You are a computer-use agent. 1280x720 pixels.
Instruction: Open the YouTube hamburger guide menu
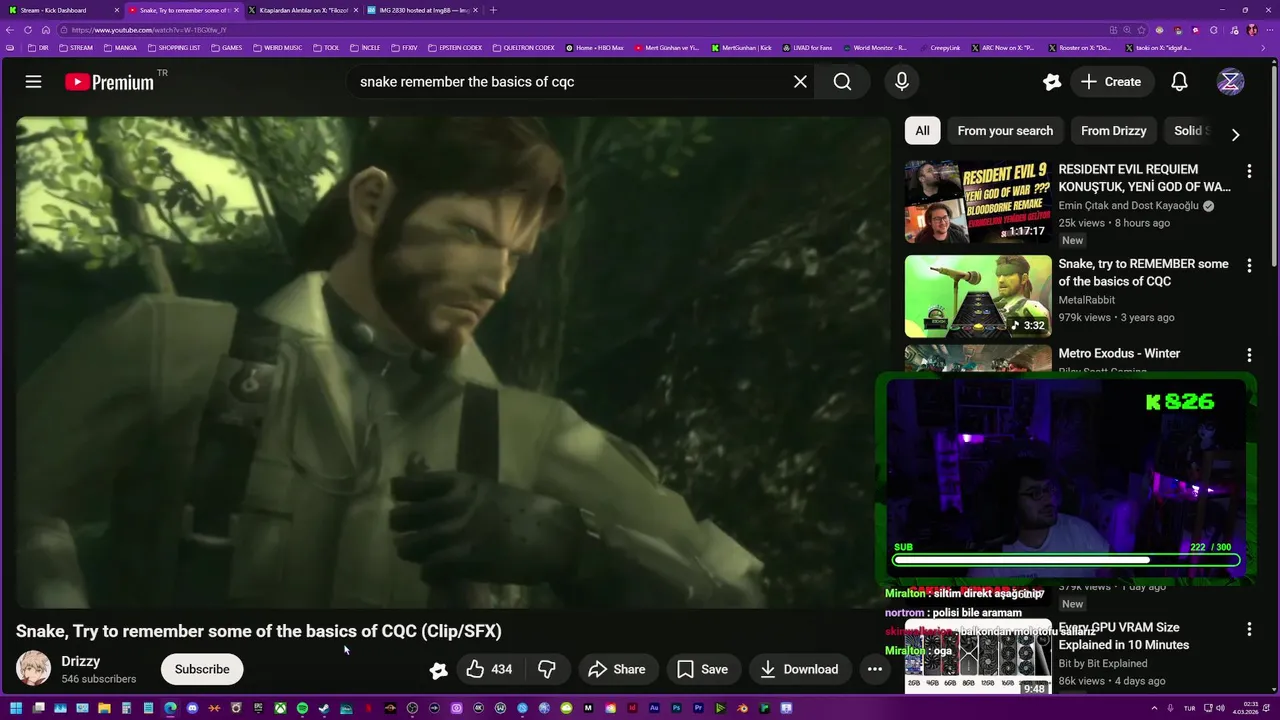[x=33, y=82]
